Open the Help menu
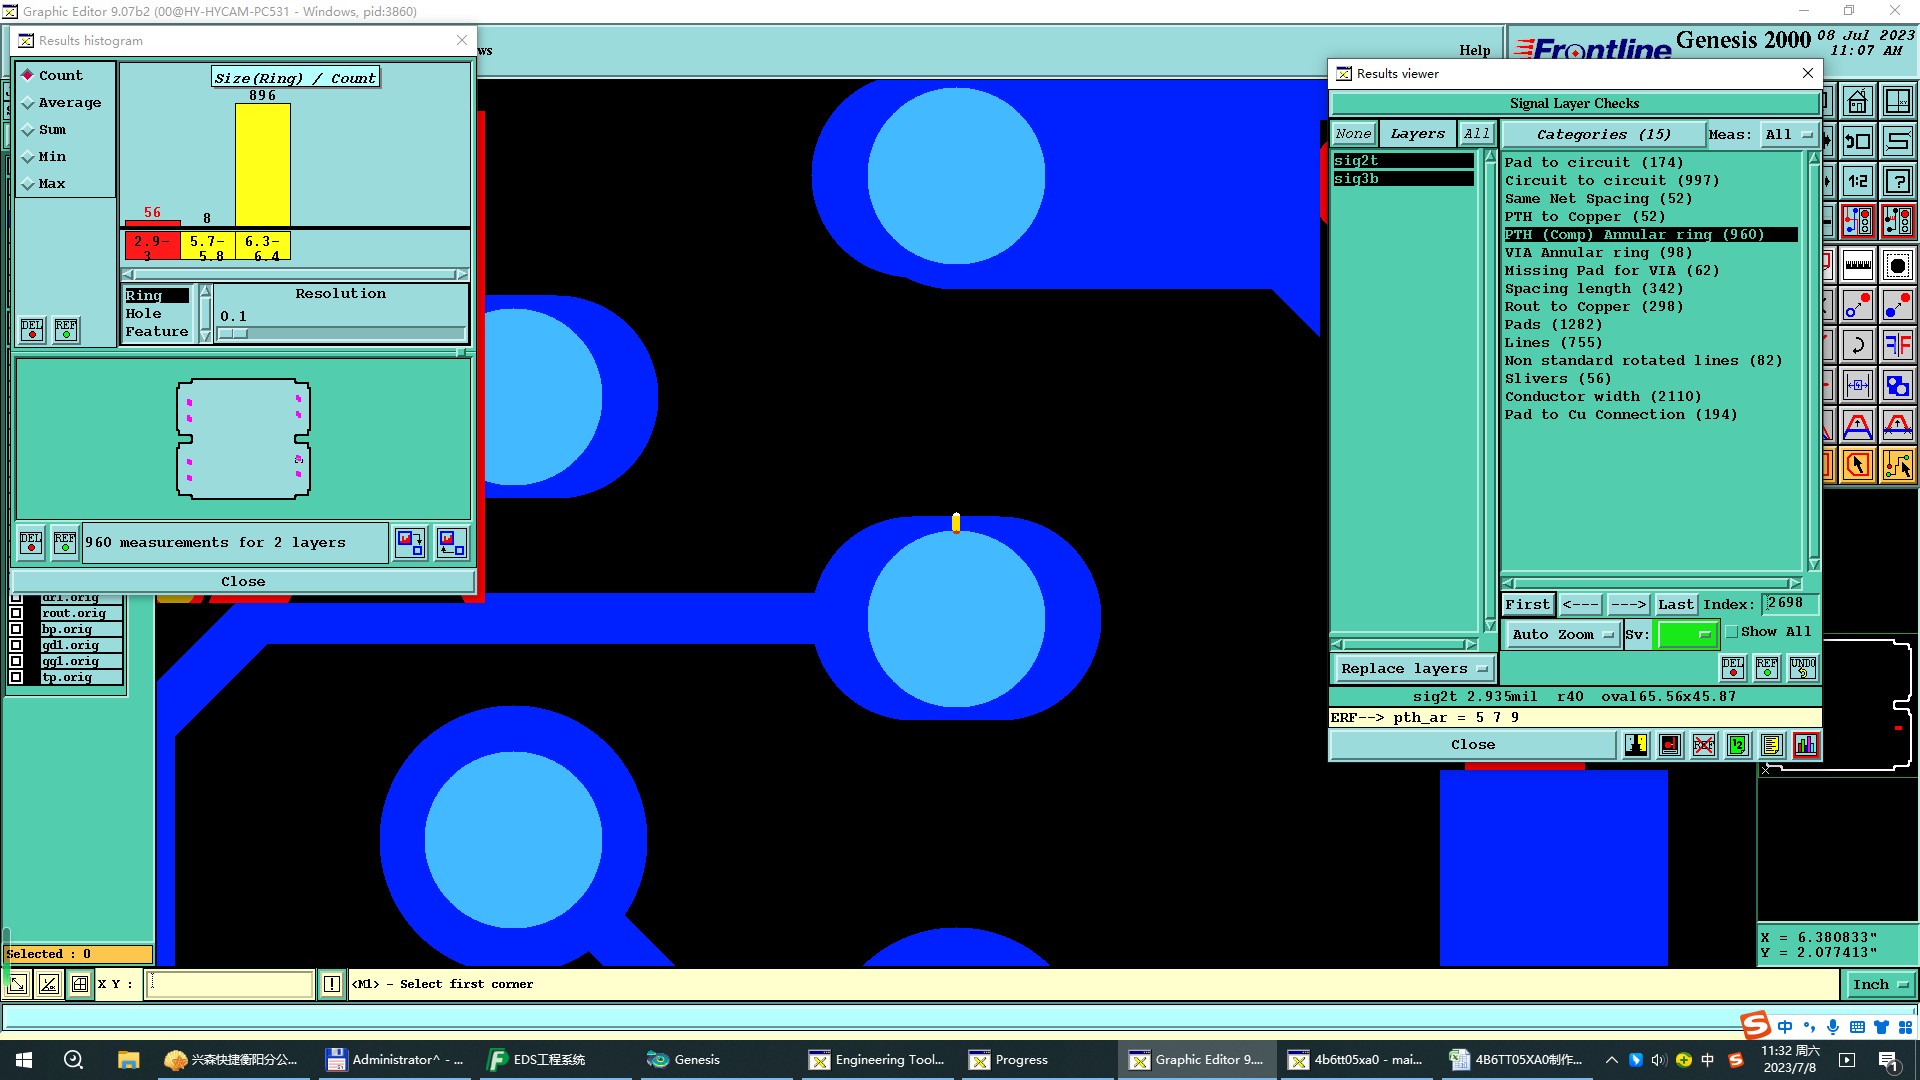The height and width of the screenshot is (1080, 1920). (x=1474, y=50)
